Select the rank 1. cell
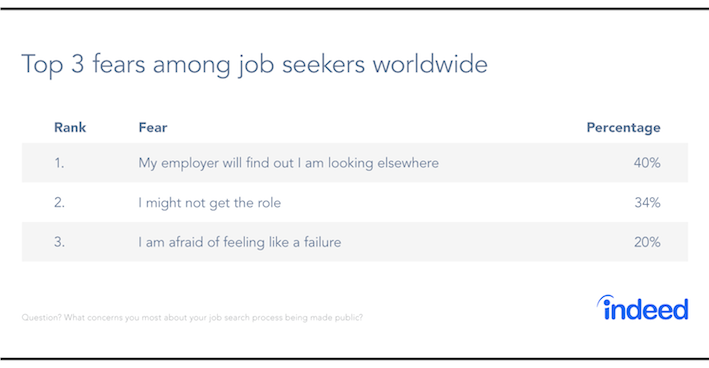709x368 pixels. pyautogui.click(x=59, y=163)
